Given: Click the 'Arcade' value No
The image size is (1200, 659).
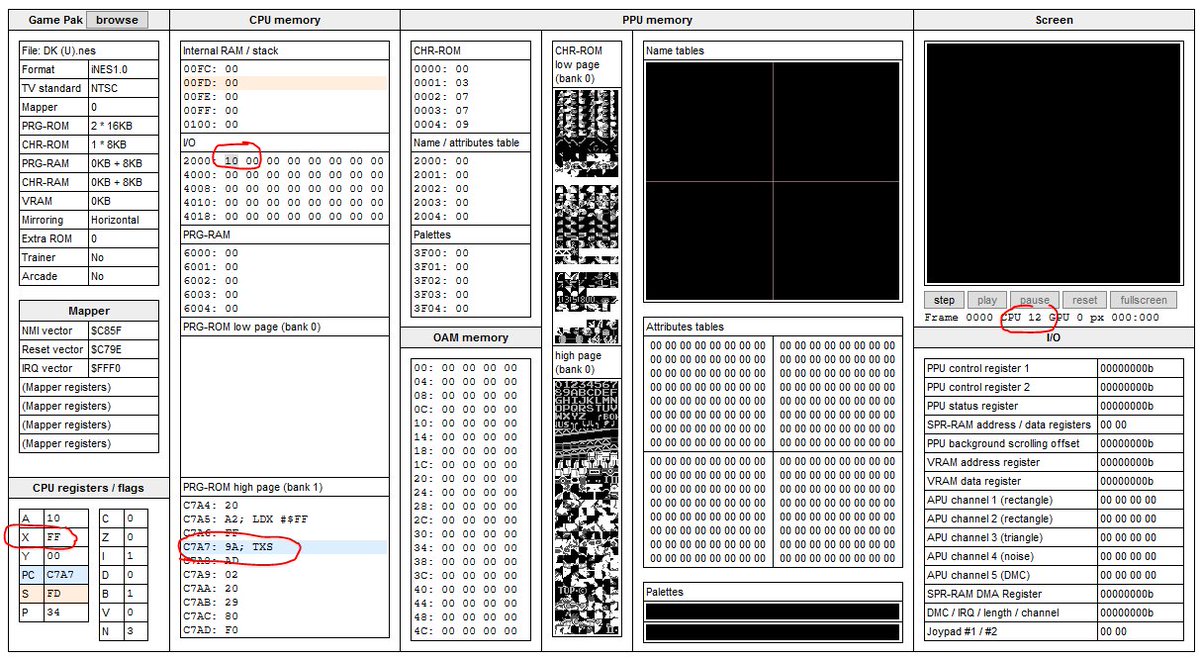Looking at the screenshot, I should point(123,276).
